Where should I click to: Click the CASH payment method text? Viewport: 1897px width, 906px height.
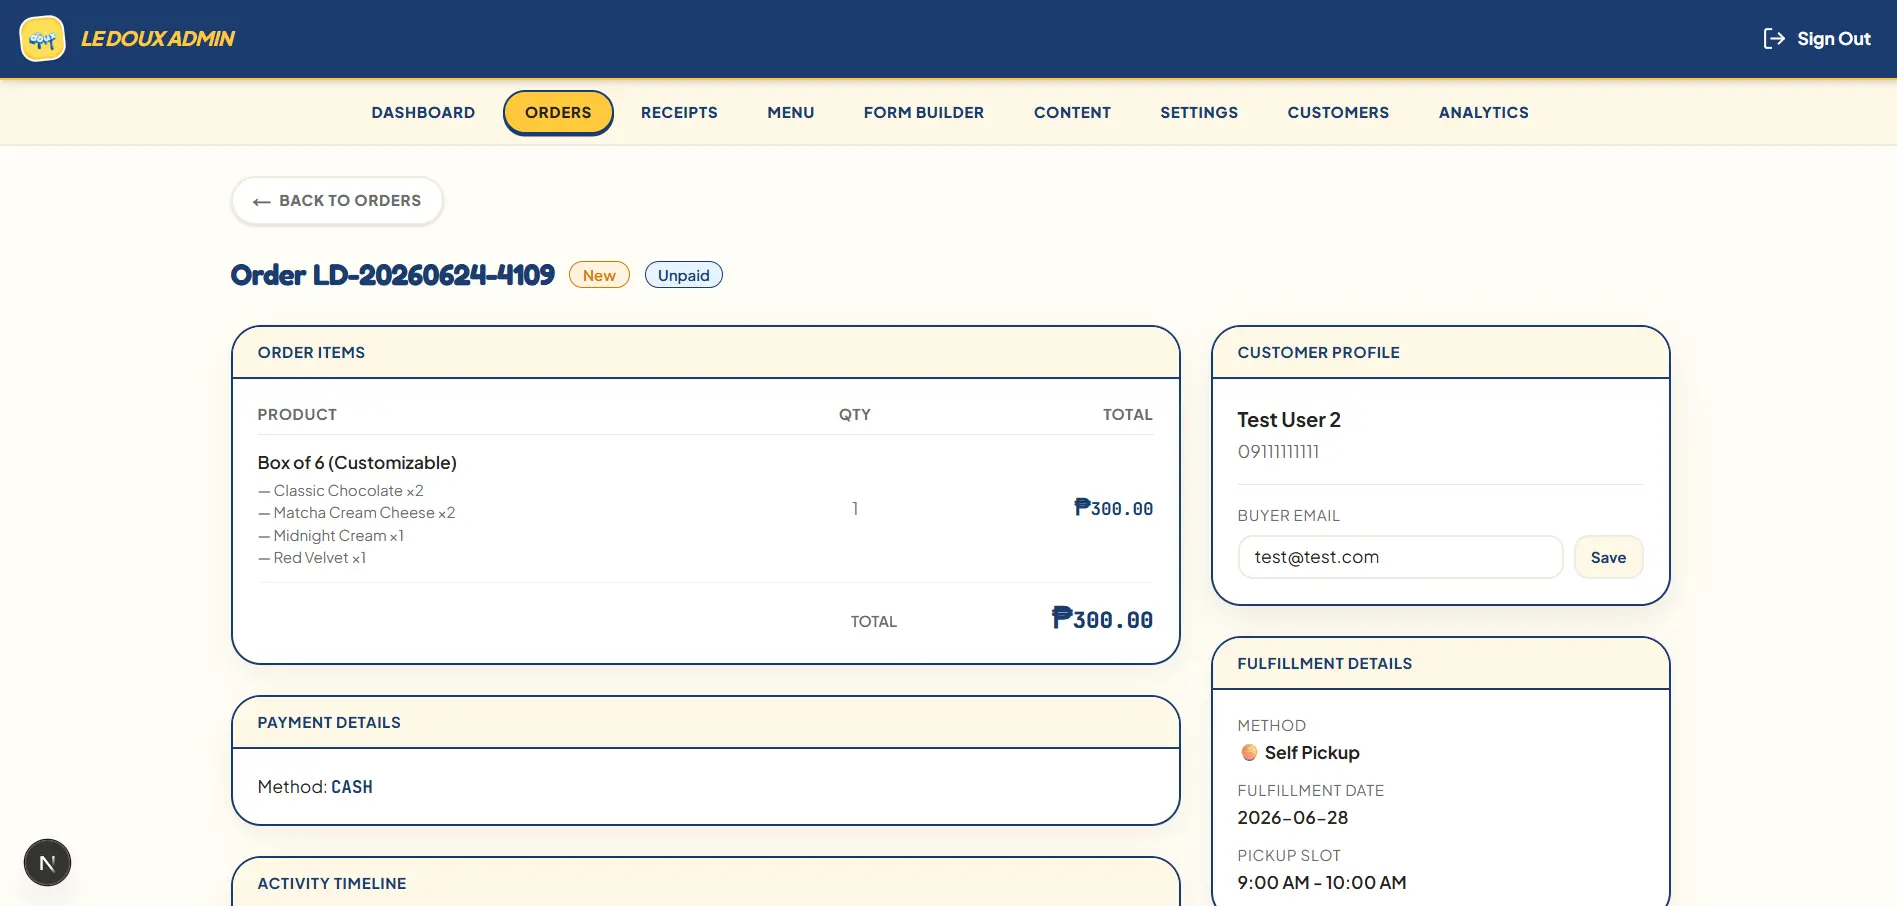coord(352,787)
